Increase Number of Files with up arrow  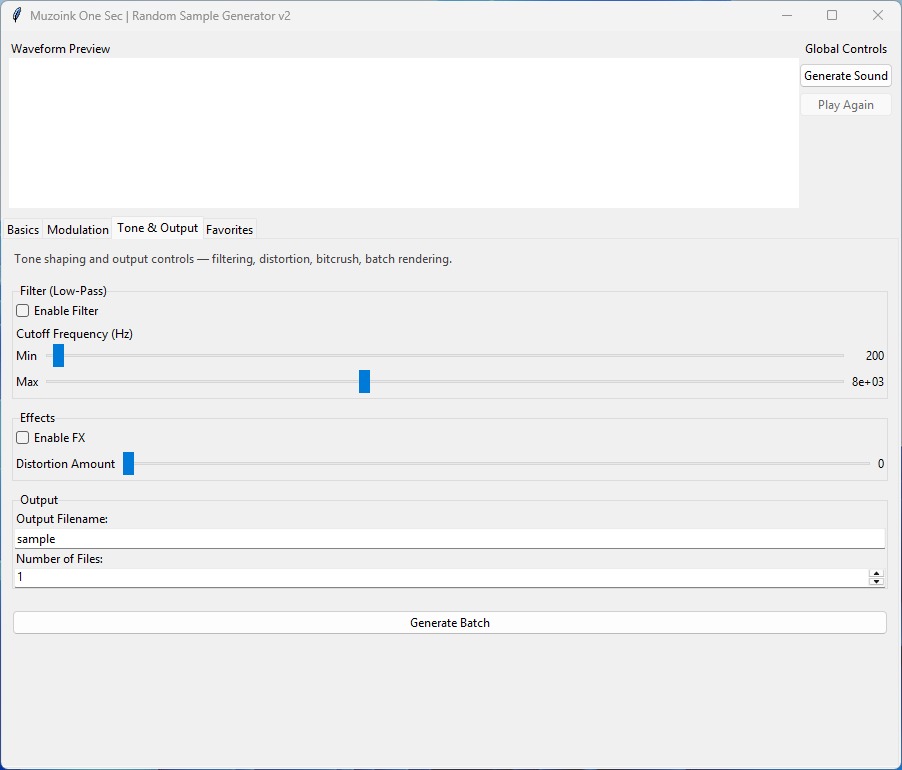coord(876,573)
